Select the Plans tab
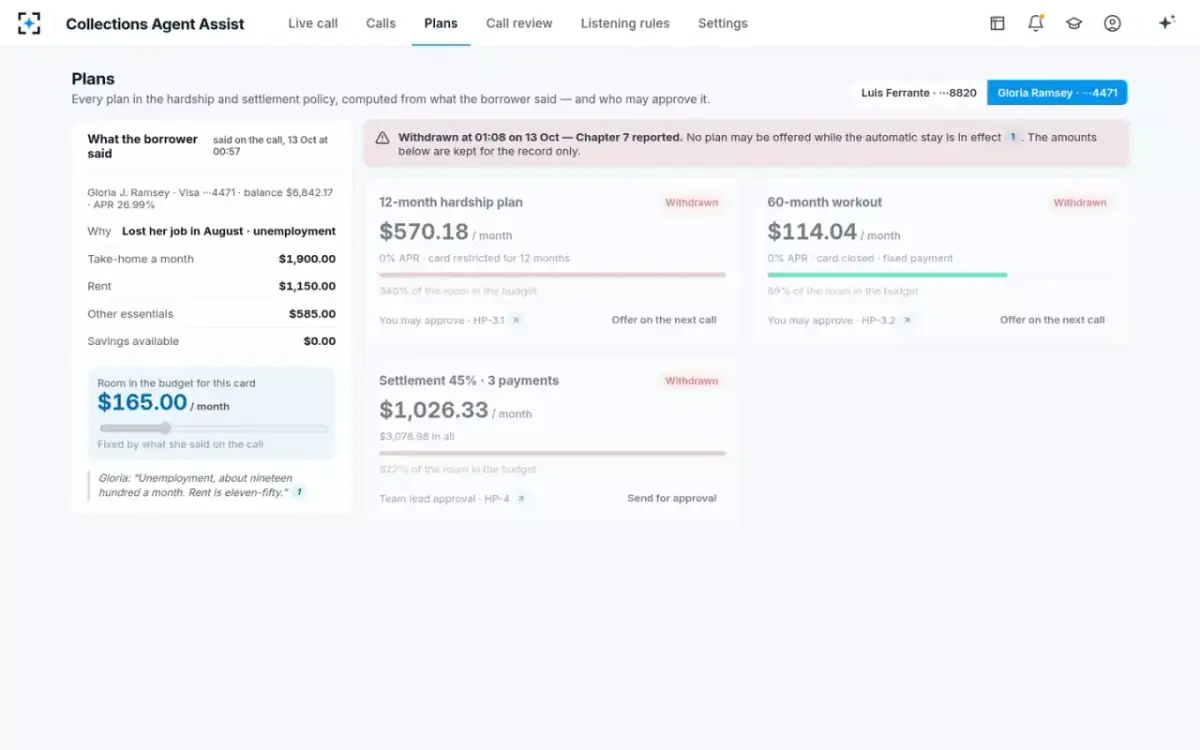1200x750 pixels. pos(441,23)
